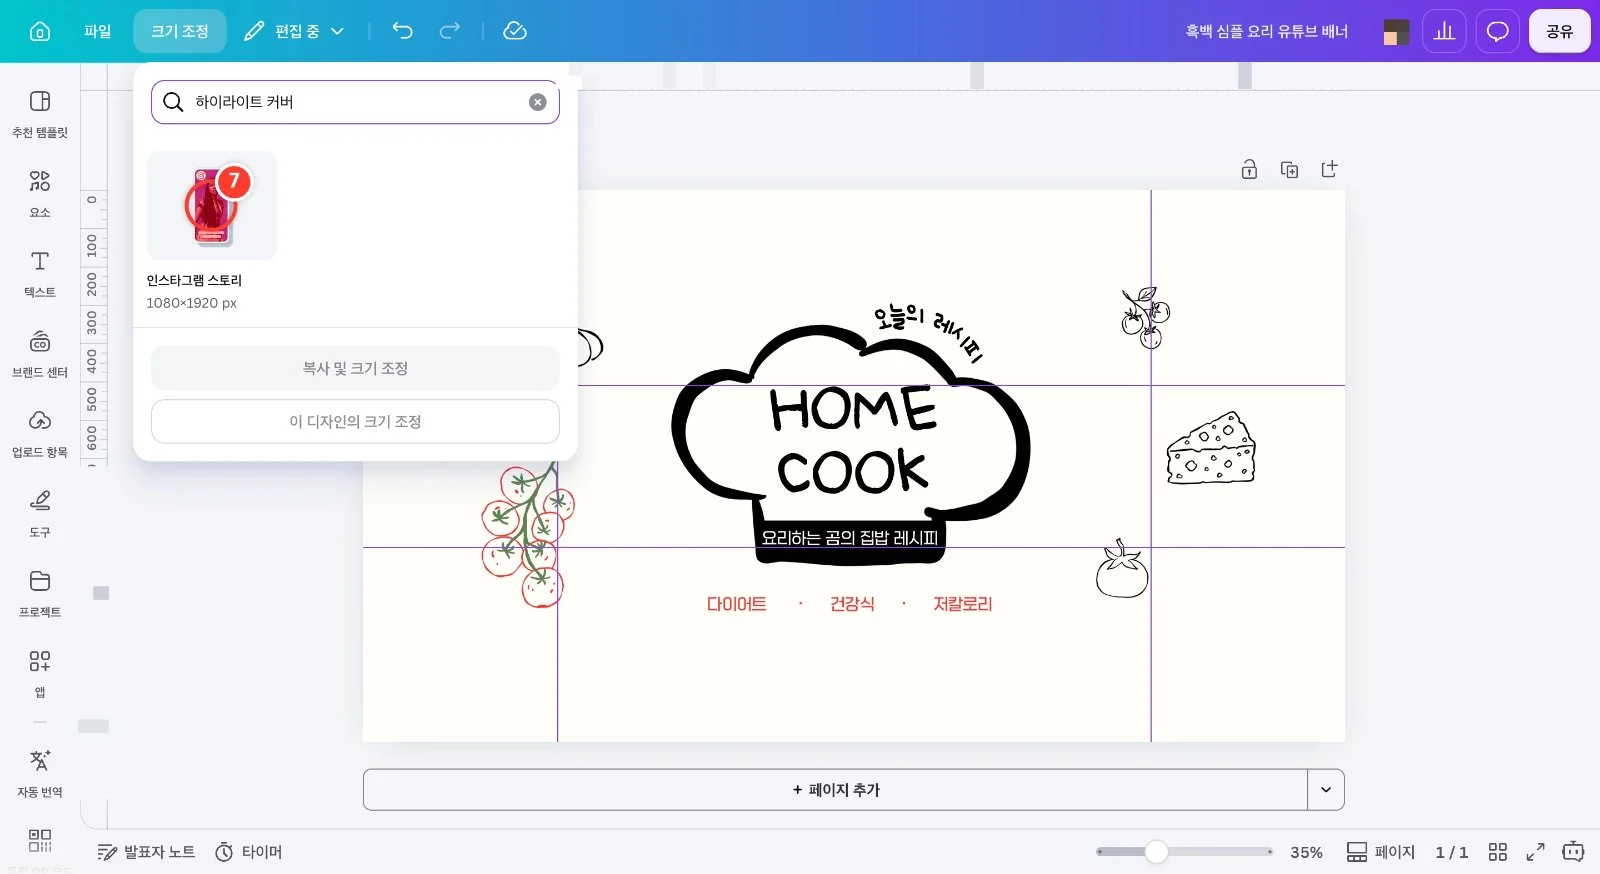Viewport: 1600px width, 874px height.
Task: Open the 텍스트 text panel
Action: 40,274
